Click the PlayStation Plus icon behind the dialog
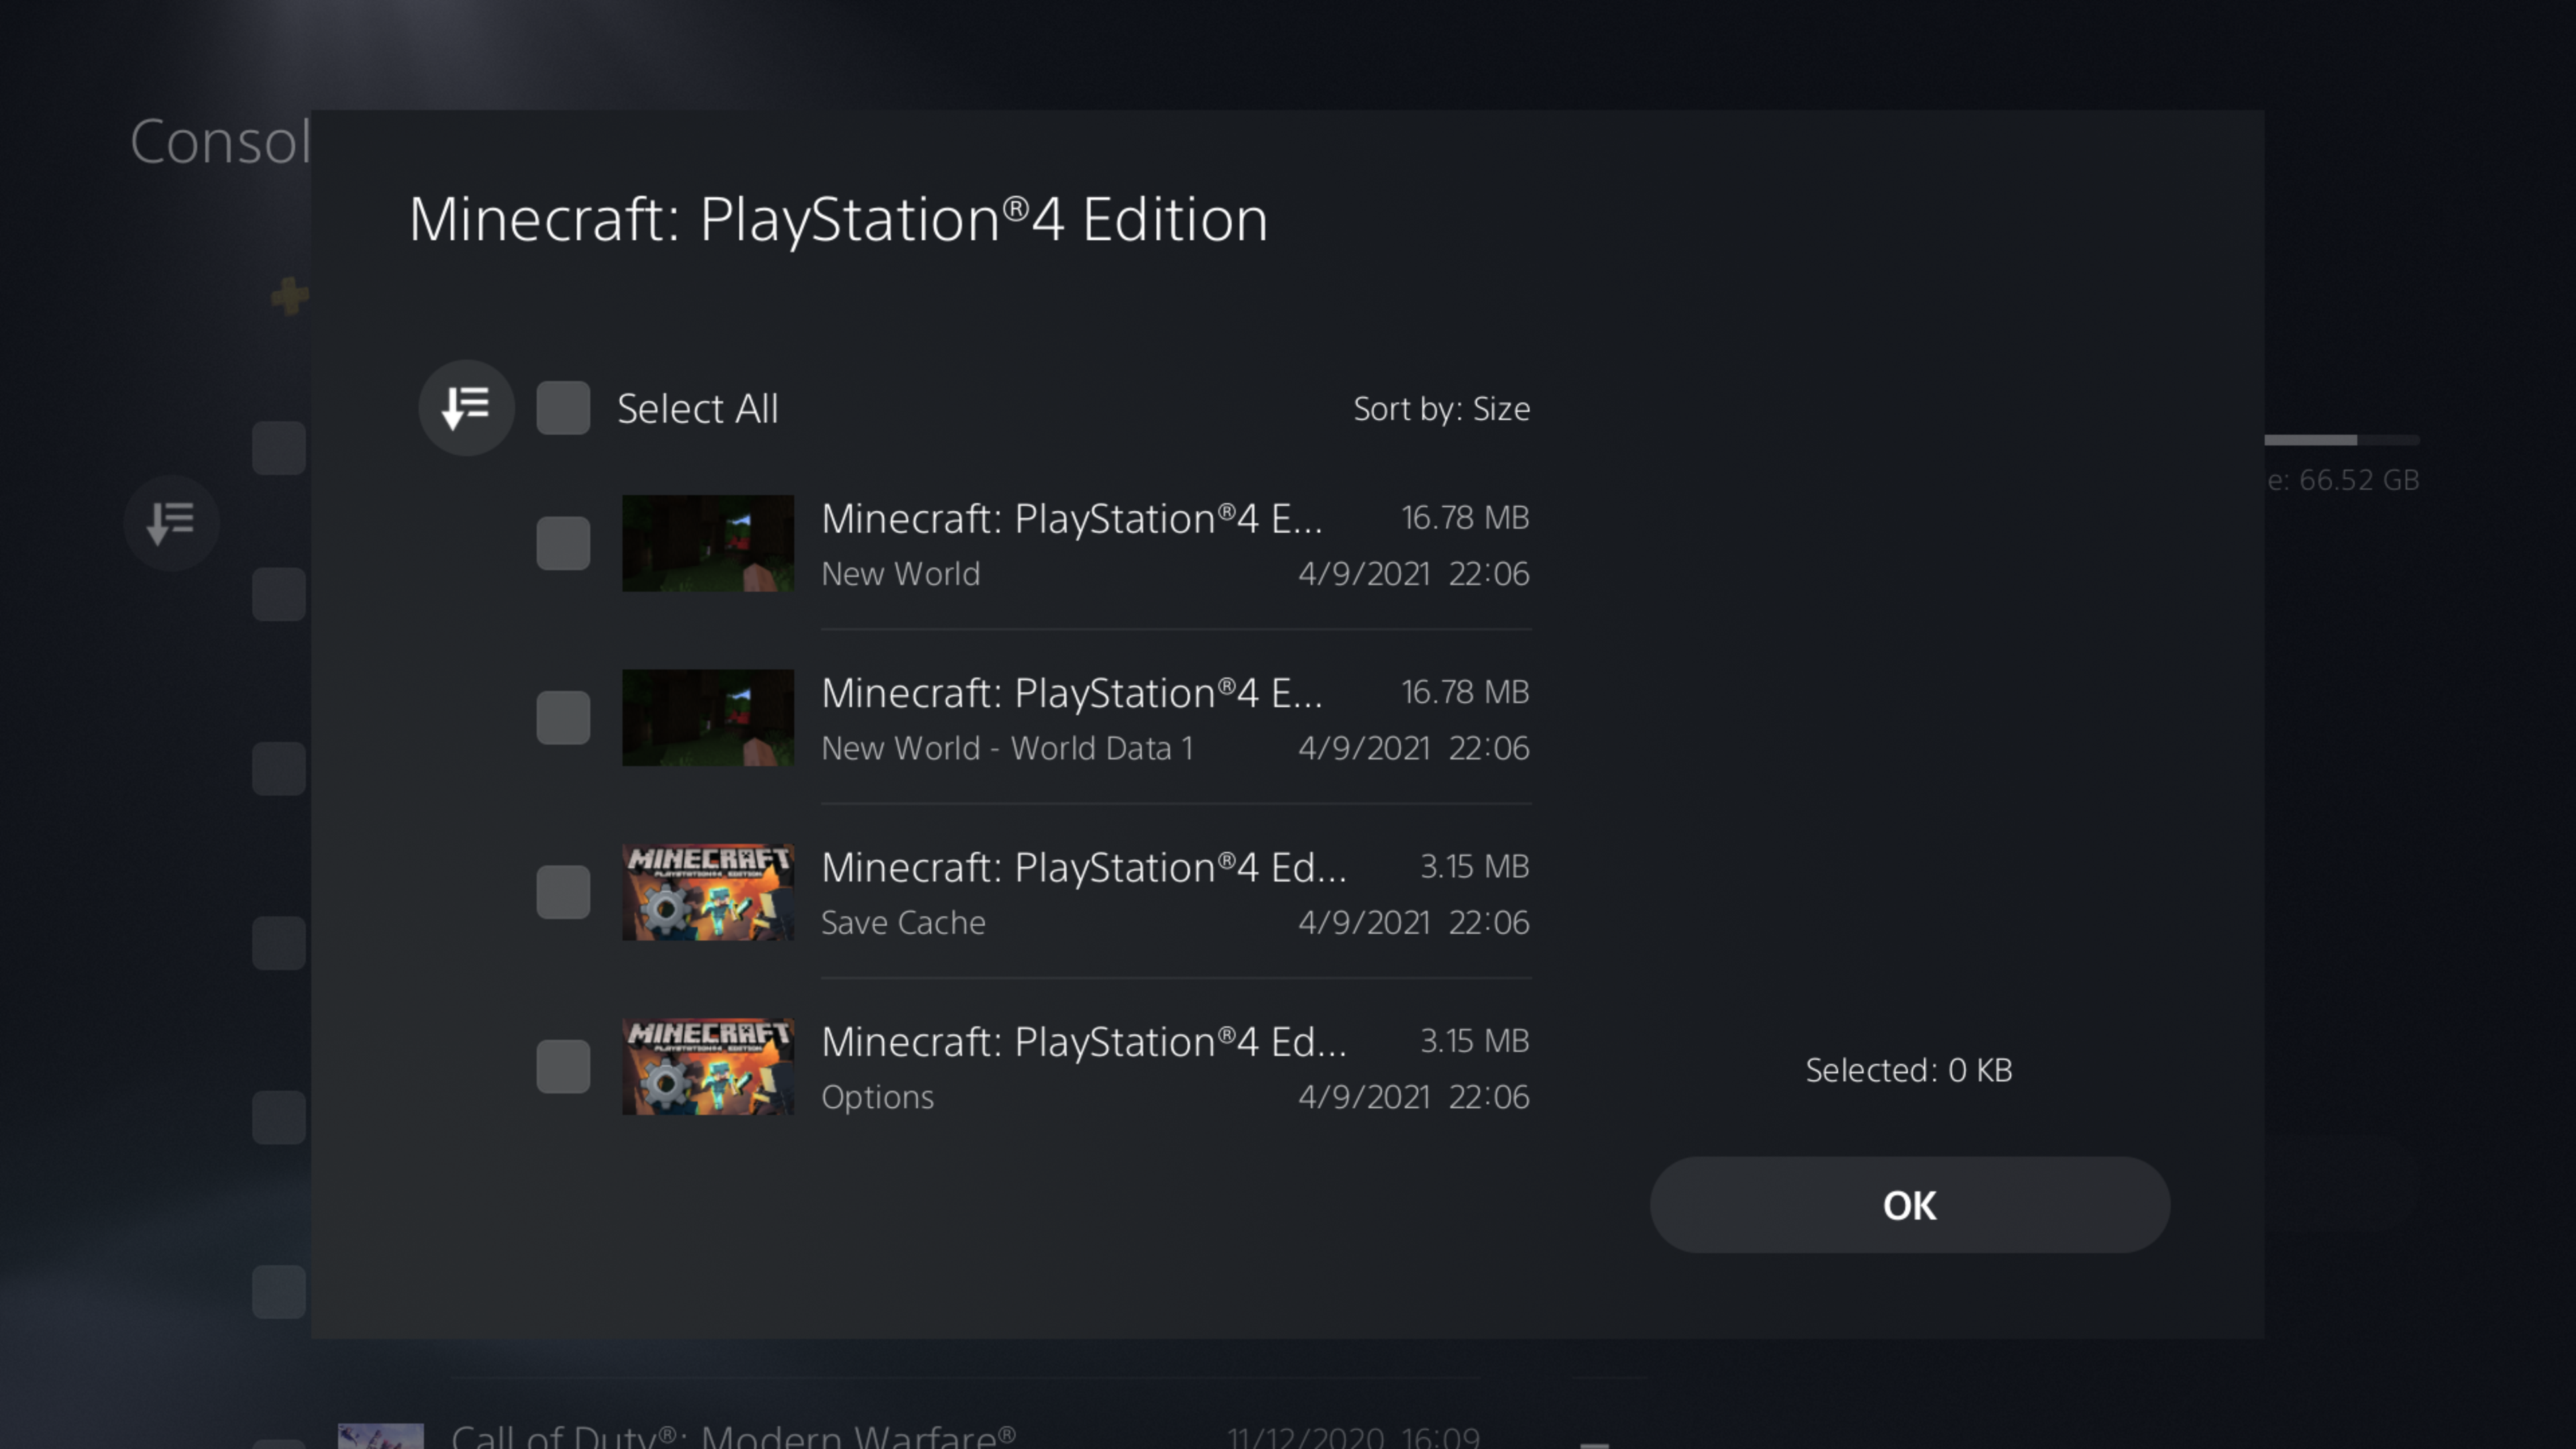2576x1449 pixels. tap(290, 296)
